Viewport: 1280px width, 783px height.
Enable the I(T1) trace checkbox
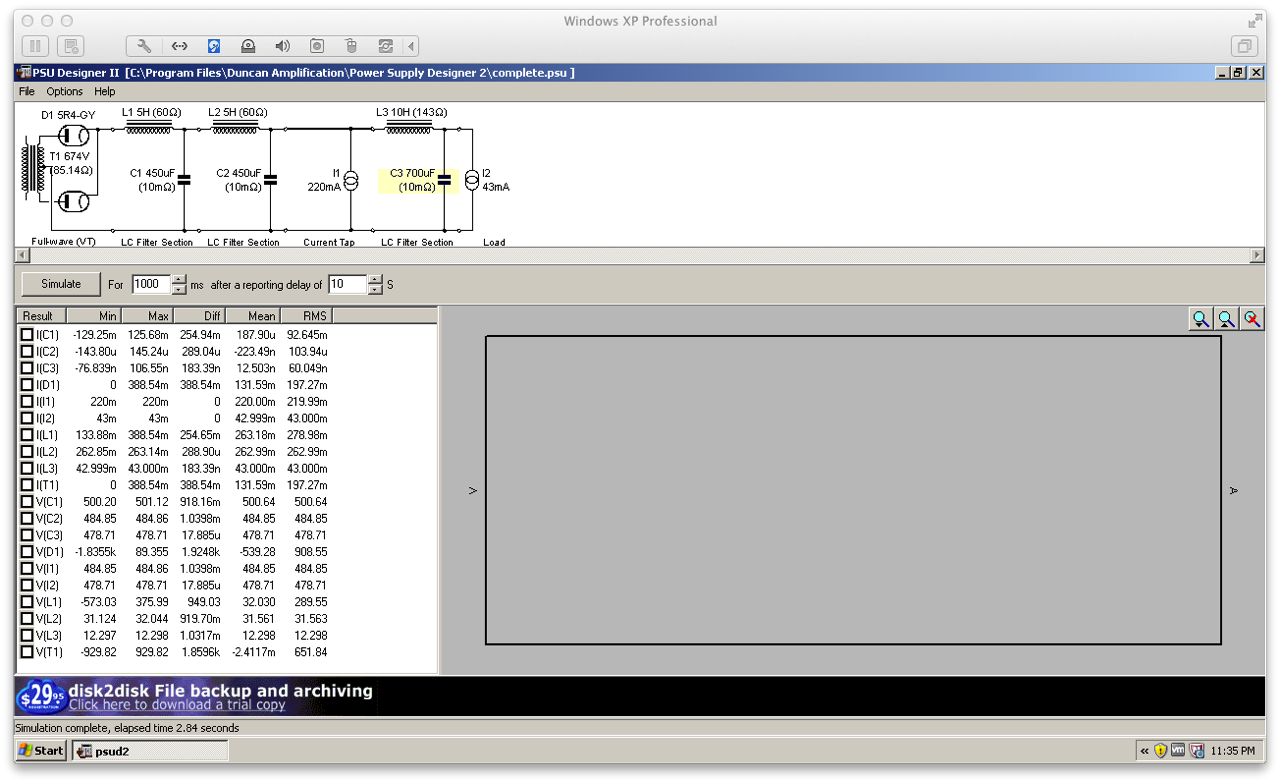(27, 485)
